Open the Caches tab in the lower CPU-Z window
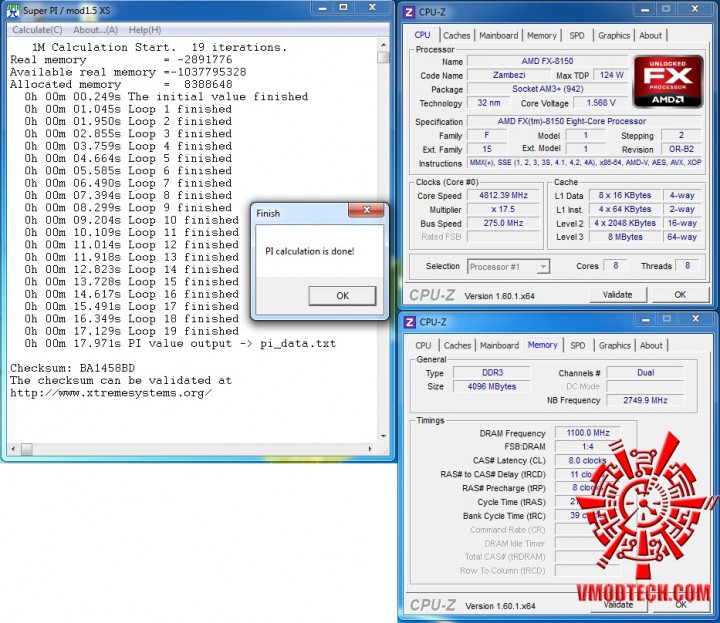The image size is (720, 623). 457,345
